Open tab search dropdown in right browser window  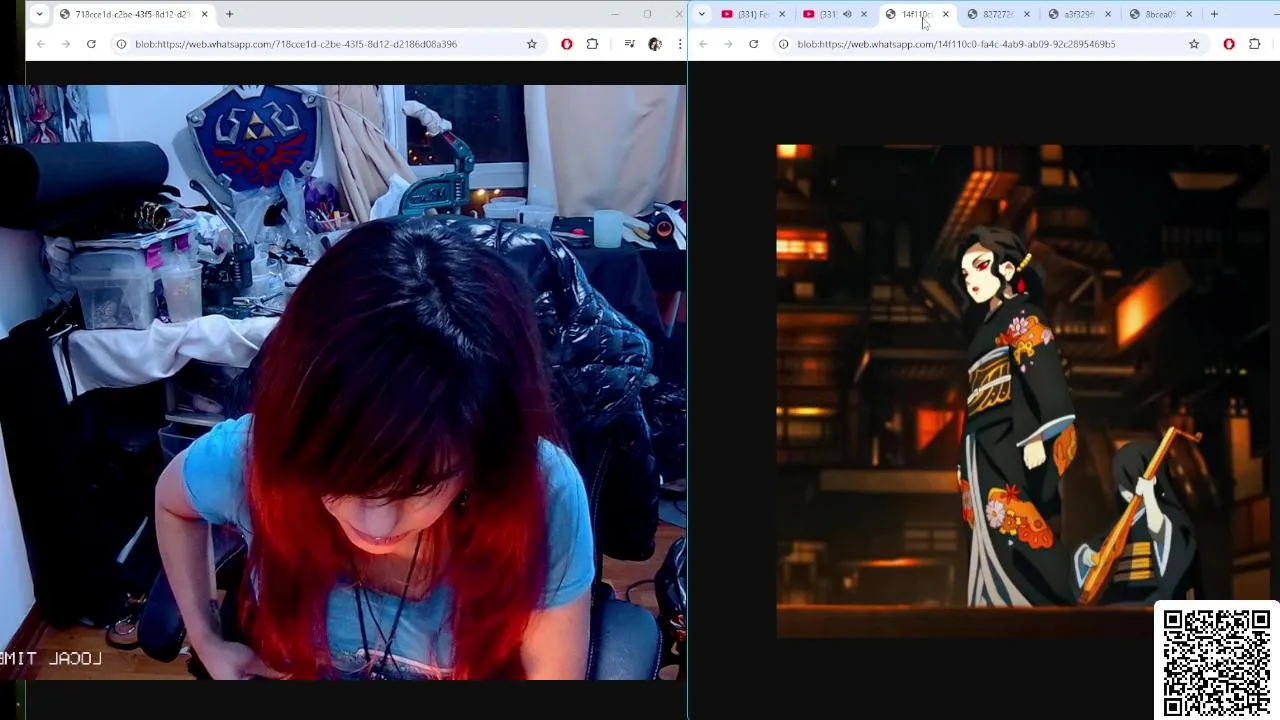pyautogui.click(x=702, y=14)
